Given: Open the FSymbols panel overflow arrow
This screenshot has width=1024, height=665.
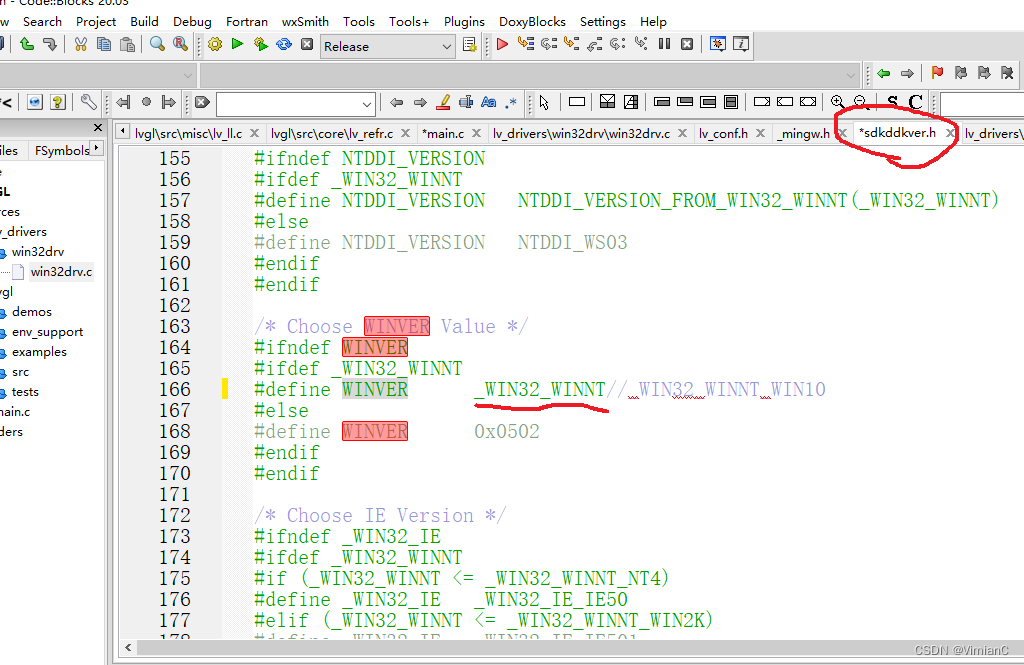Looking at the screenshot, I should (x=96, y=149).
